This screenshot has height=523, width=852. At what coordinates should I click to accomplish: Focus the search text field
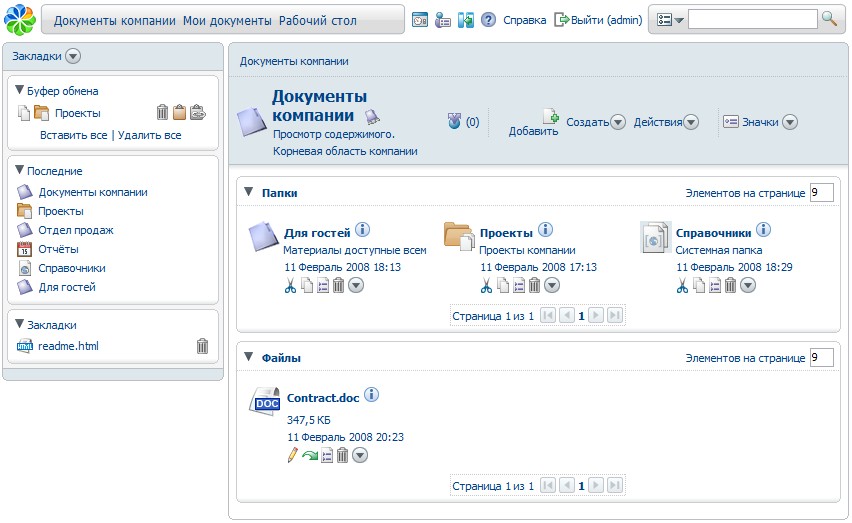[x=753, y=20]
